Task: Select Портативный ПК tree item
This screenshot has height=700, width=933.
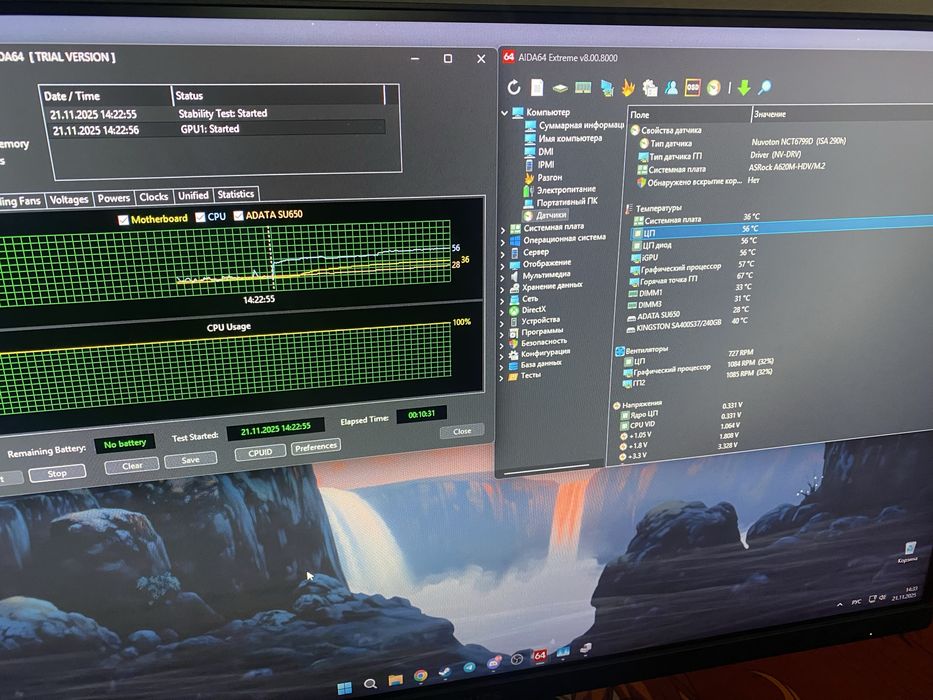Action: coord(567,202)
